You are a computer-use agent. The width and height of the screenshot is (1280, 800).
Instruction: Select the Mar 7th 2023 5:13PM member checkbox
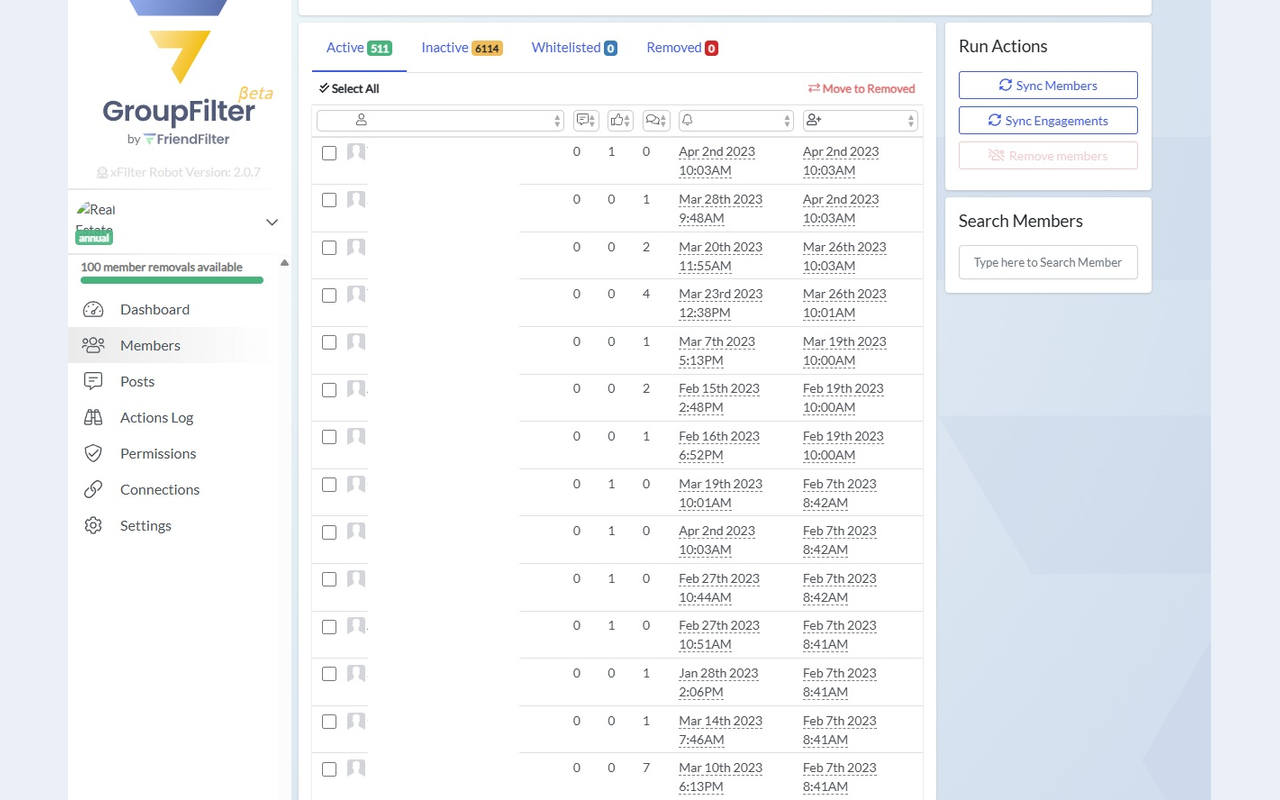pos(329,342)
